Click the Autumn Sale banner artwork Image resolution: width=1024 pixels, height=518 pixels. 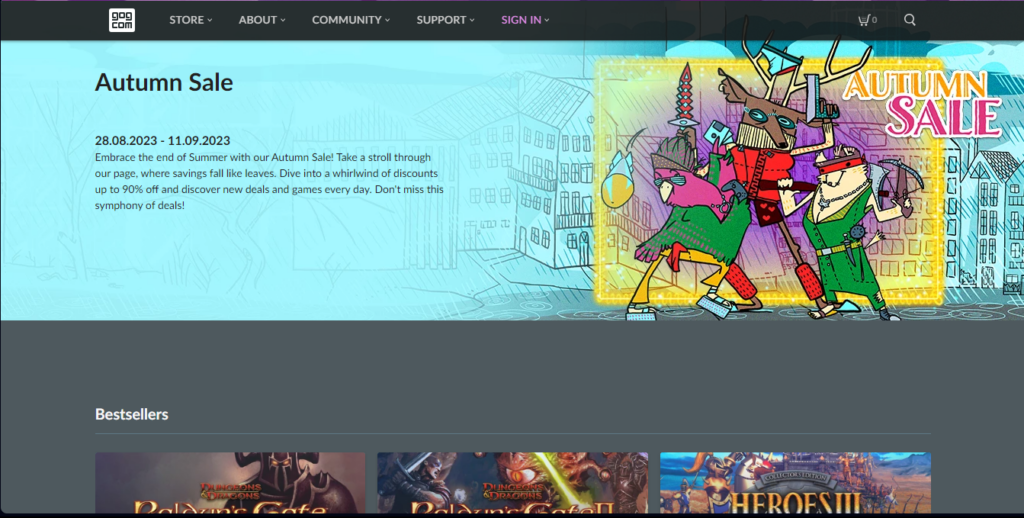771,180
